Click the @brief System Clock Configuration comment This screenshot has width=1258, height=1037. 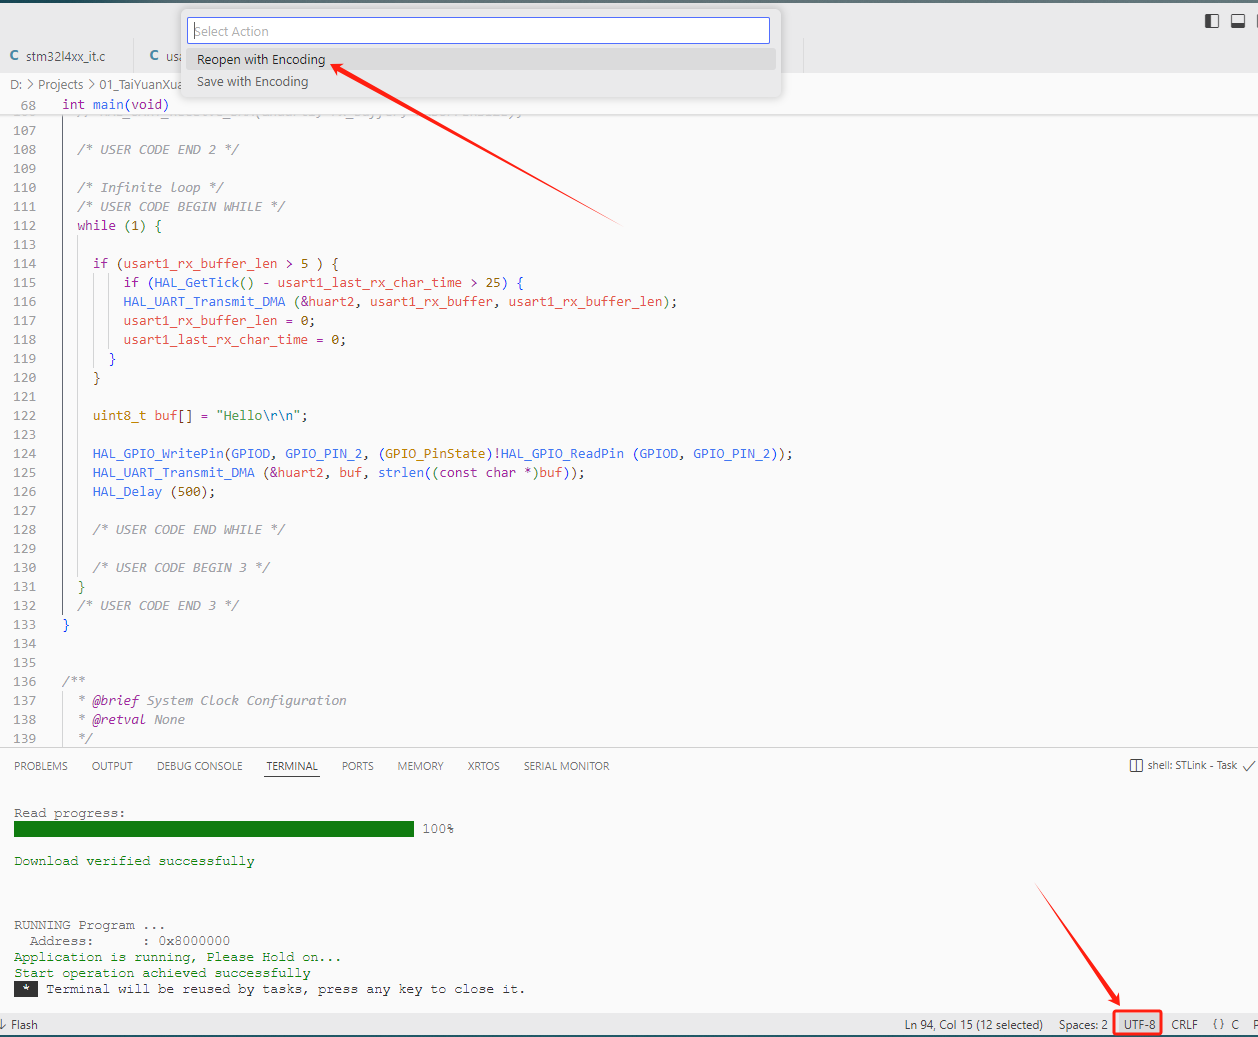pyautogui.click(x=219, y=701)
